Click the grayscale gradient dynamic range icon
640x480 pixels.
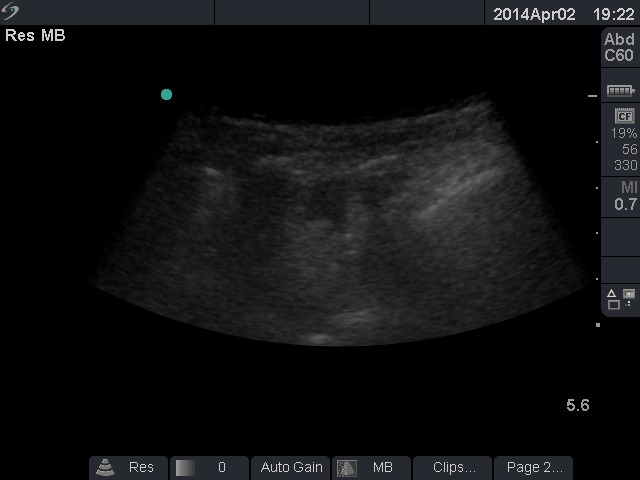(x=185, y=468)
